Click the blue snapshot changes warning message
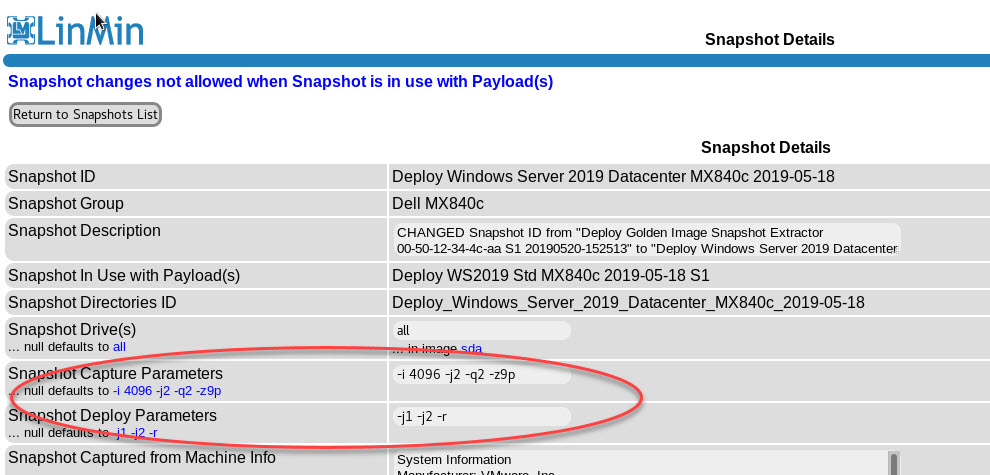The image size is (990, 475). pos(280,81)
